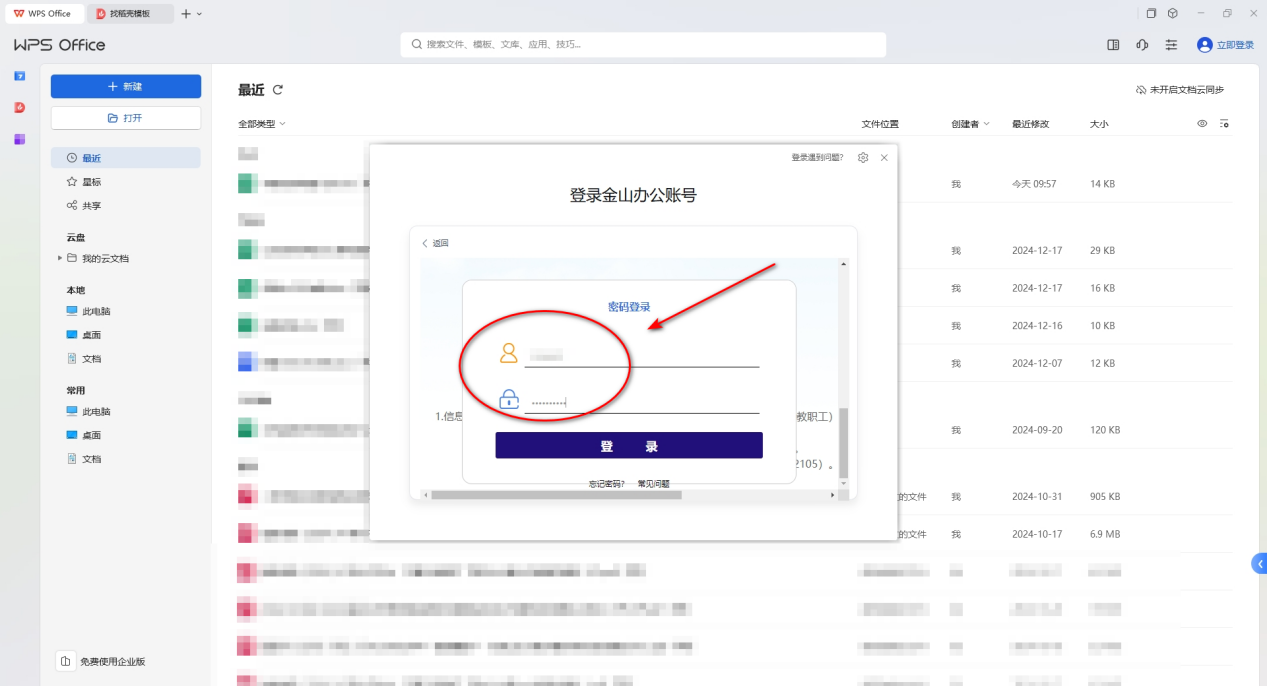Click the file row modified 今天 09:57

pos(735,184)
